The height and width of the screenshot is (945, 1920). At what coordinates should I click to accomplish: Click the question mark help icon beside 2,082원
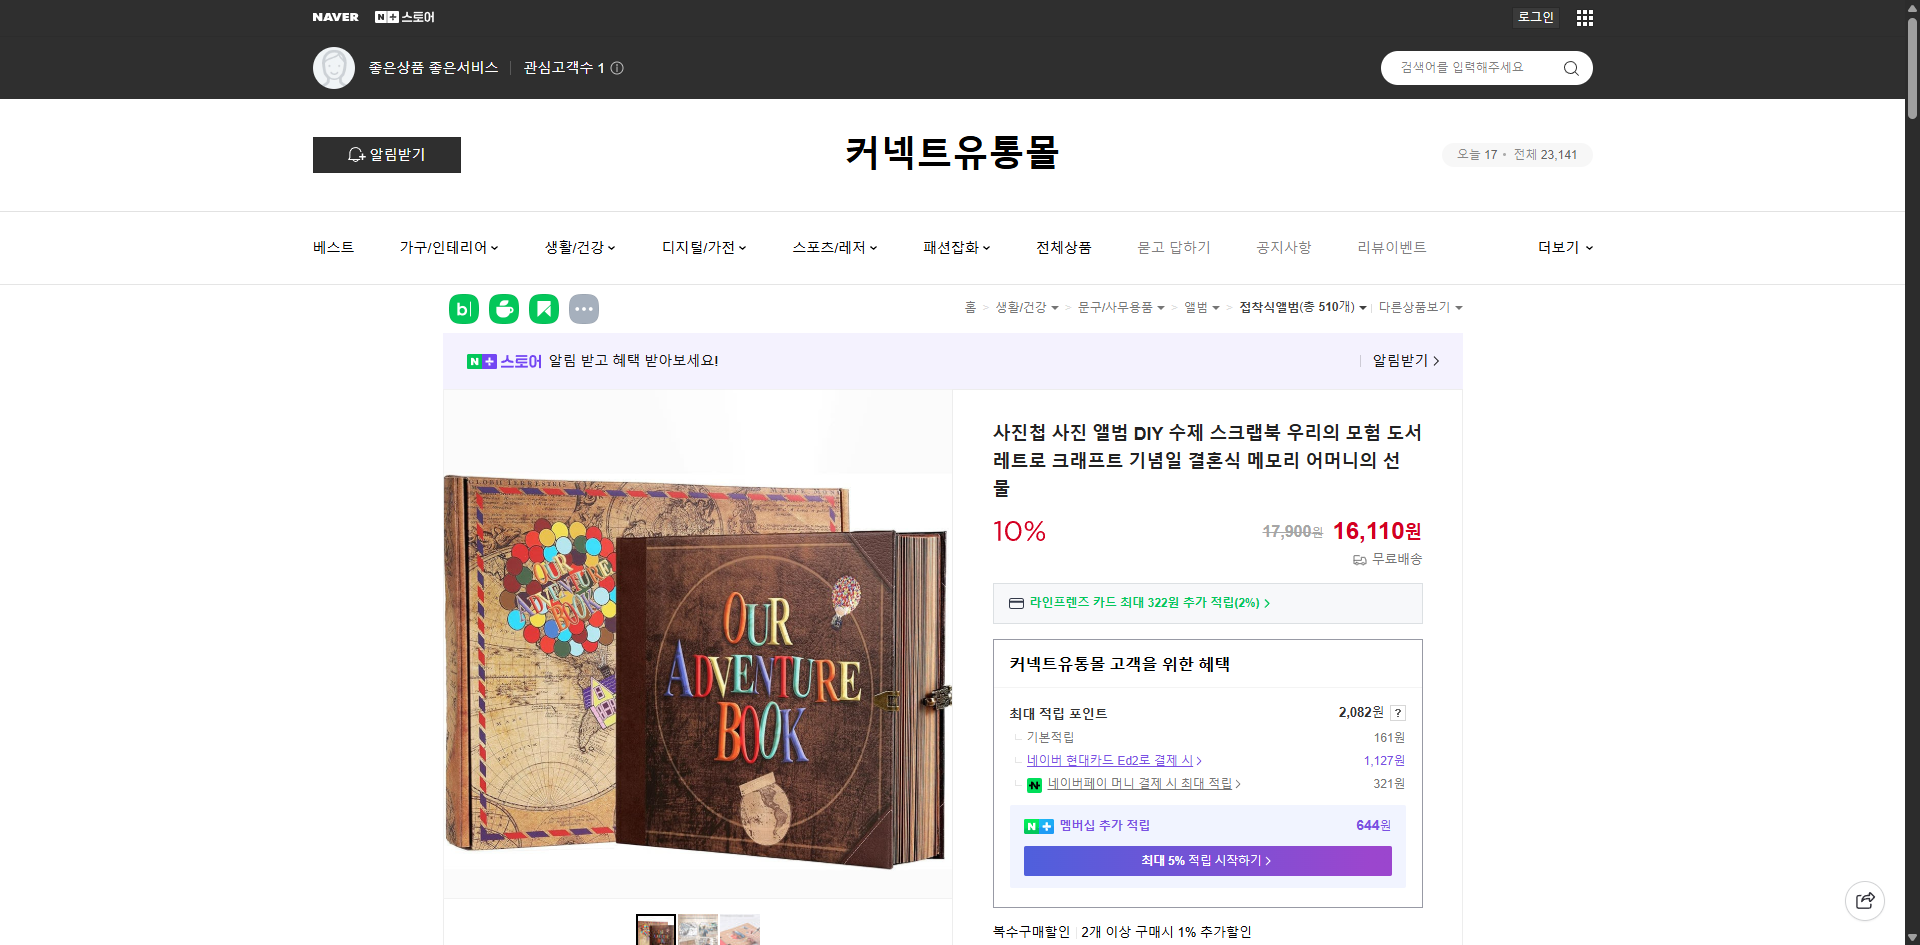tap(1398, 712)
